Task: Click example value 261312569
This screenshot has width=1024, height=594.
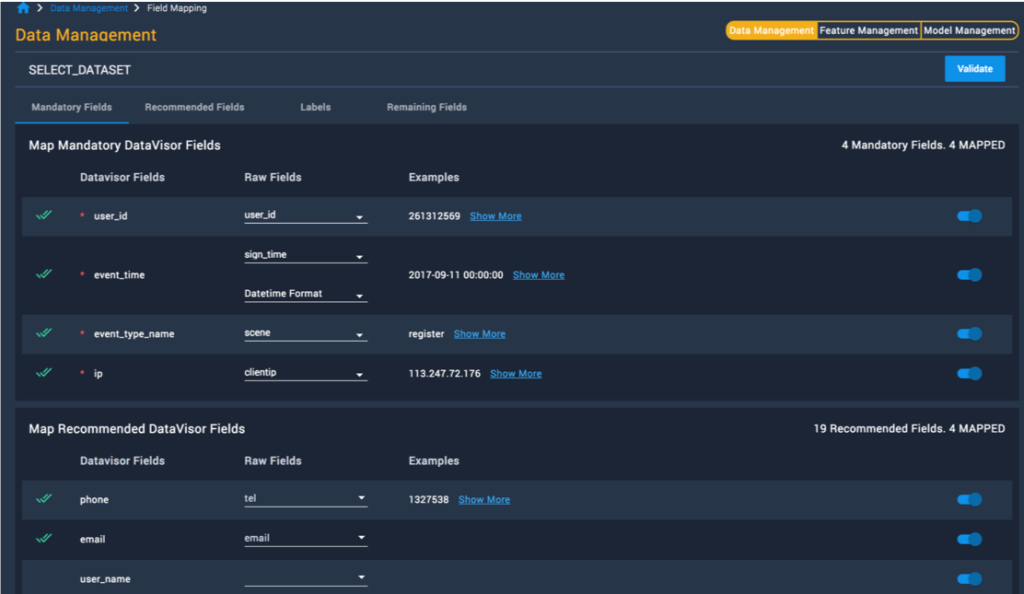Action: [434, 216]
